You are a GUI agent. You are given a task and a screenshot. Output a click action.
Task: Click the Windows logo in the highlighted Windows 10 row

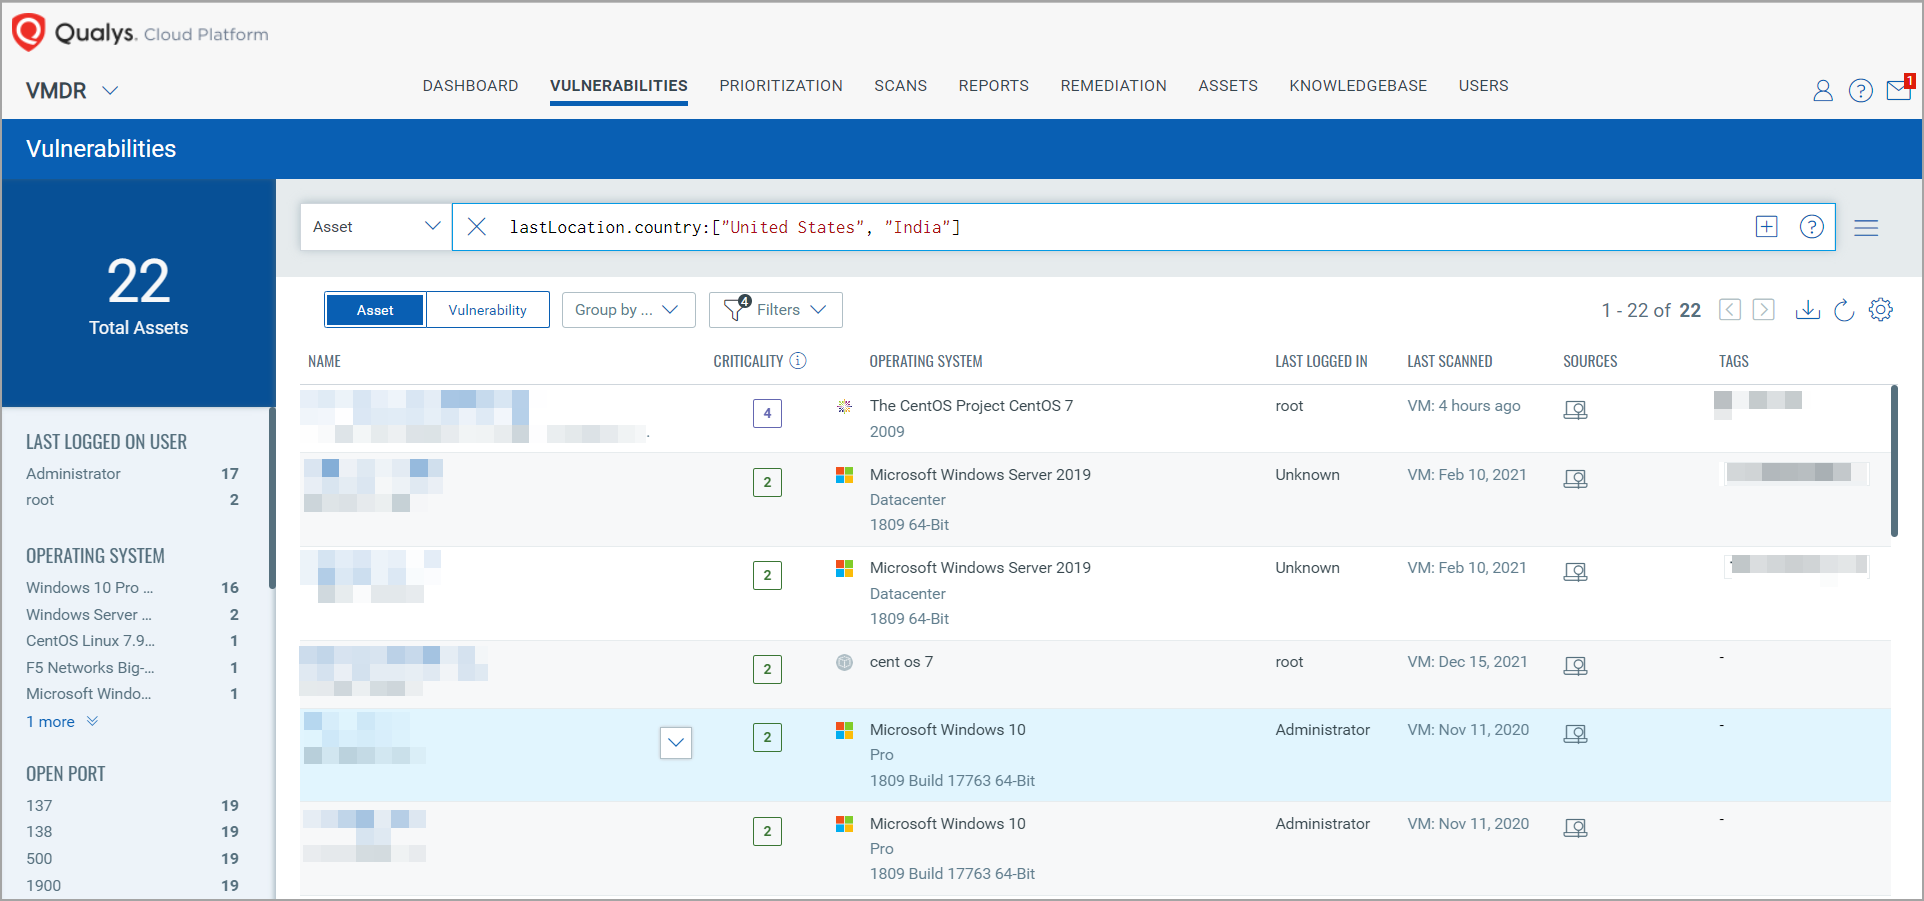[845, 731]
